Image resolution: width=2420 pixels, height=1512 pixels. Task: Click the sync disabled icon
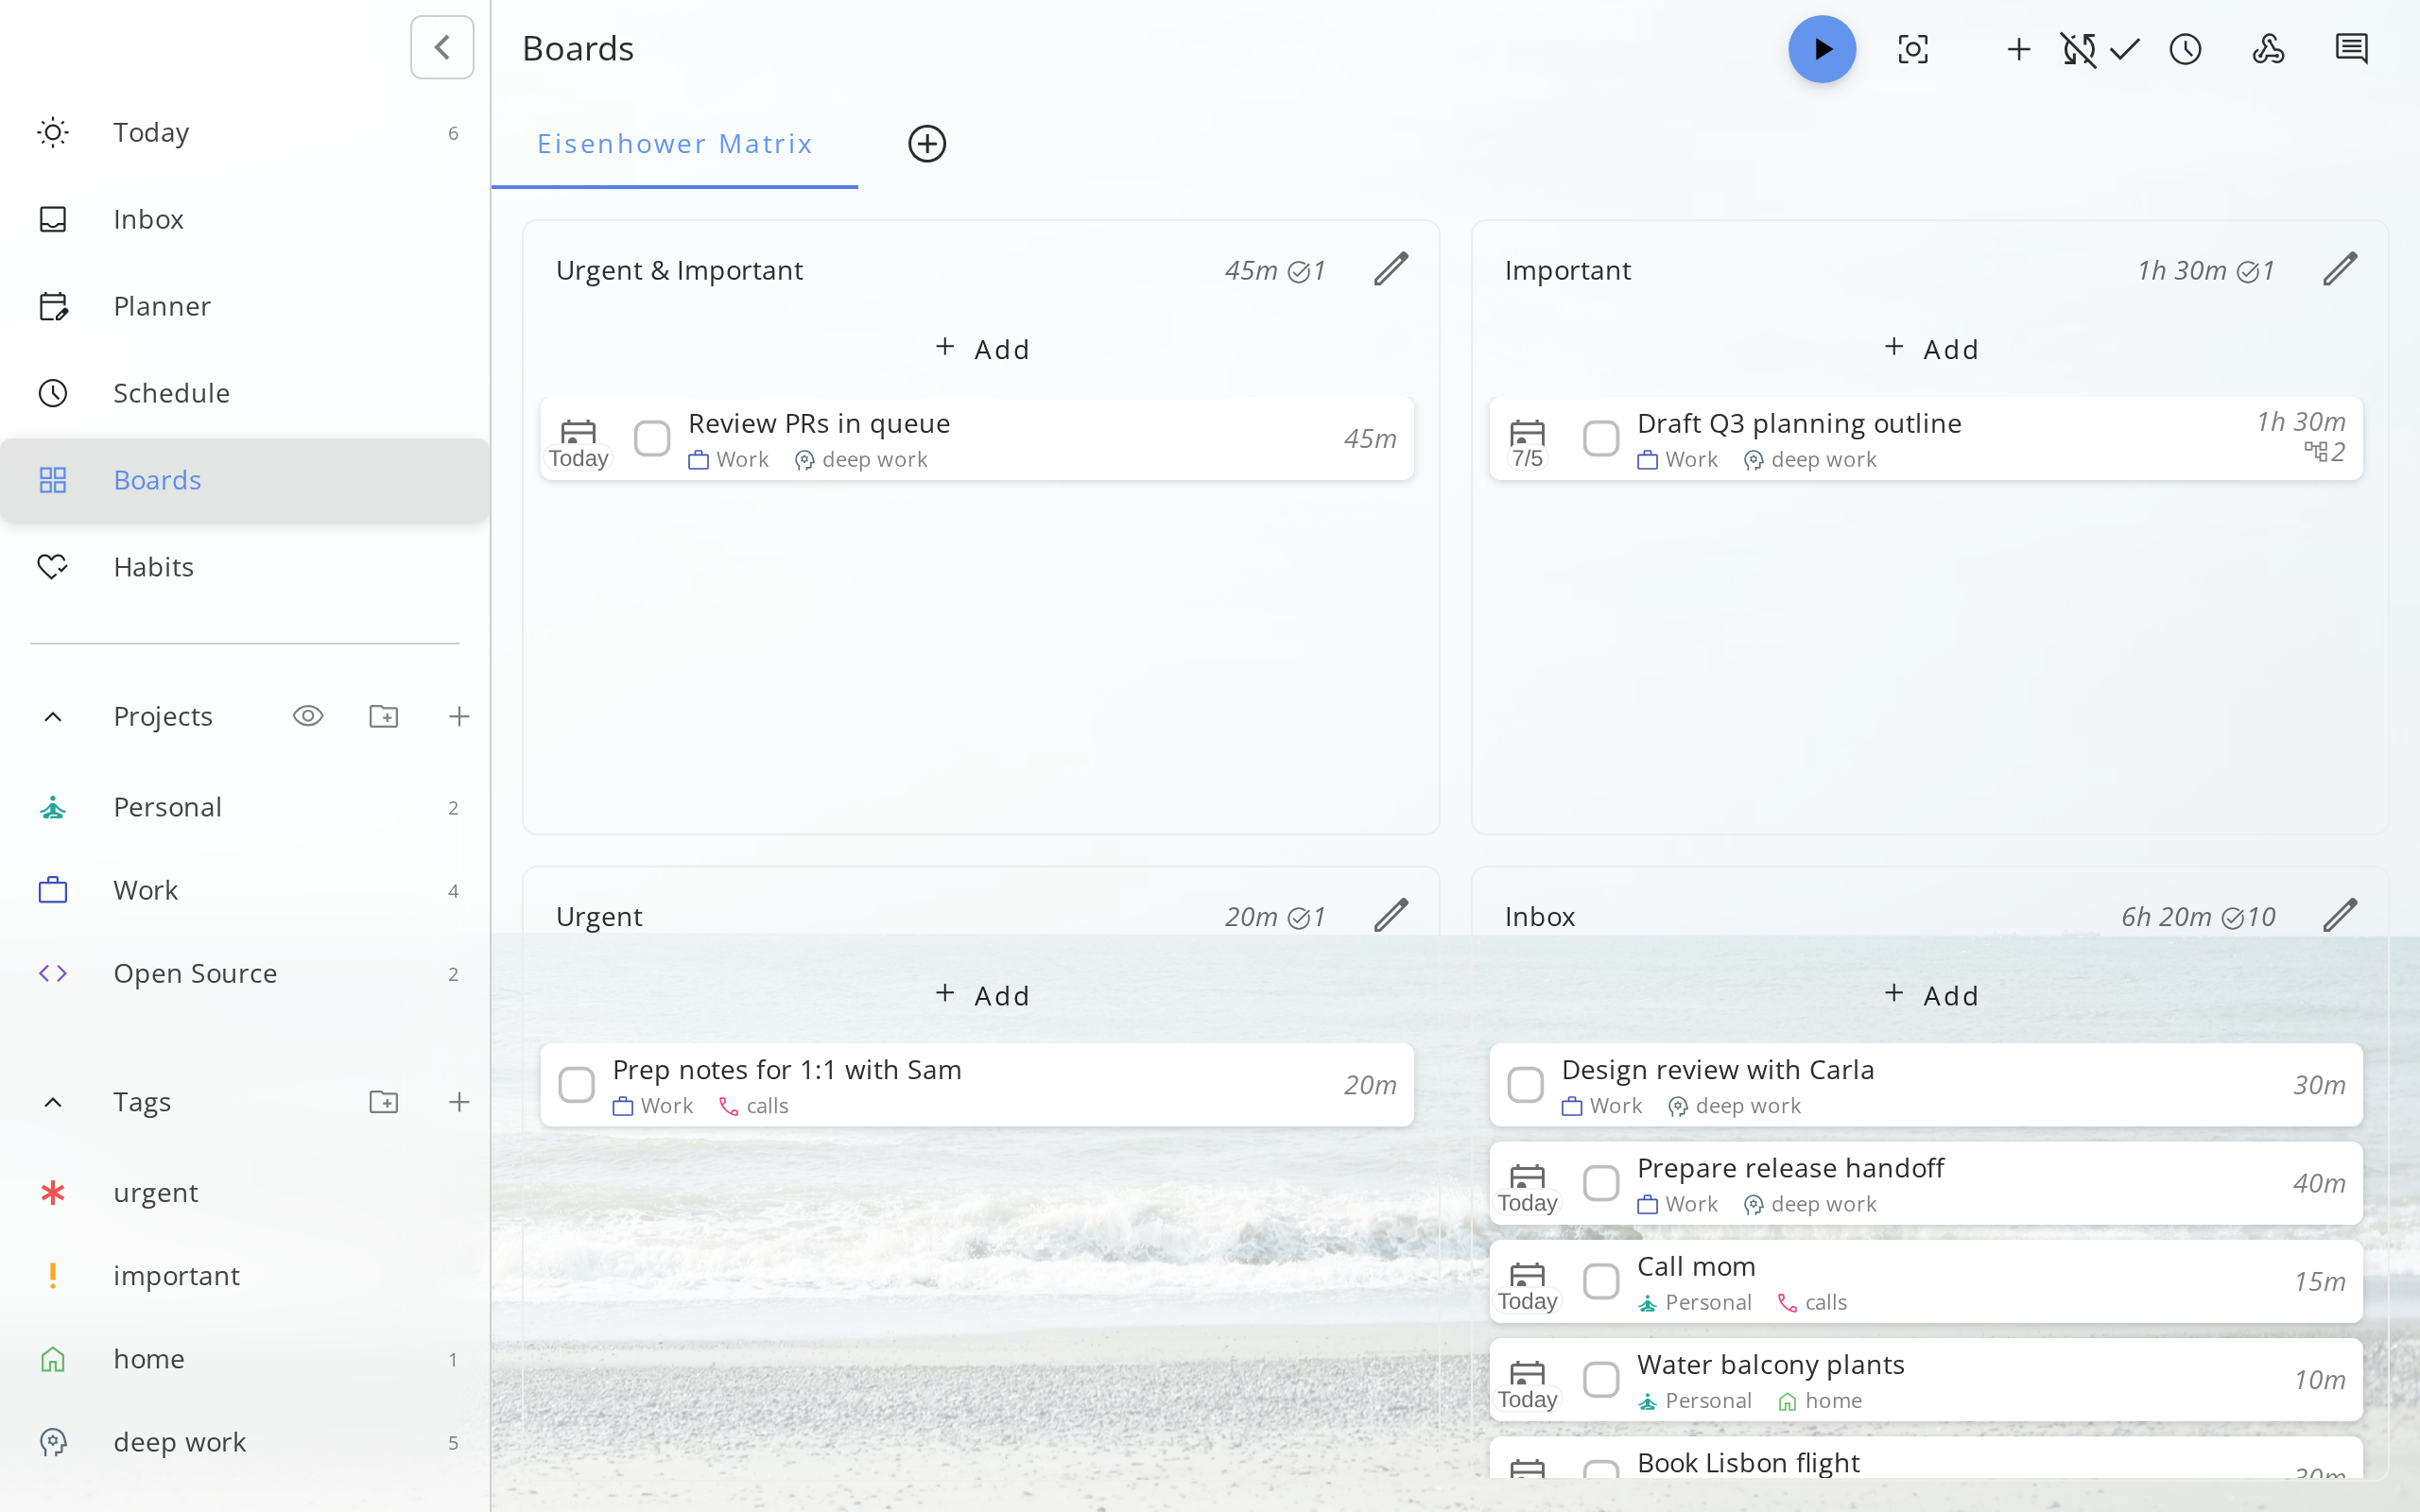2078,49
